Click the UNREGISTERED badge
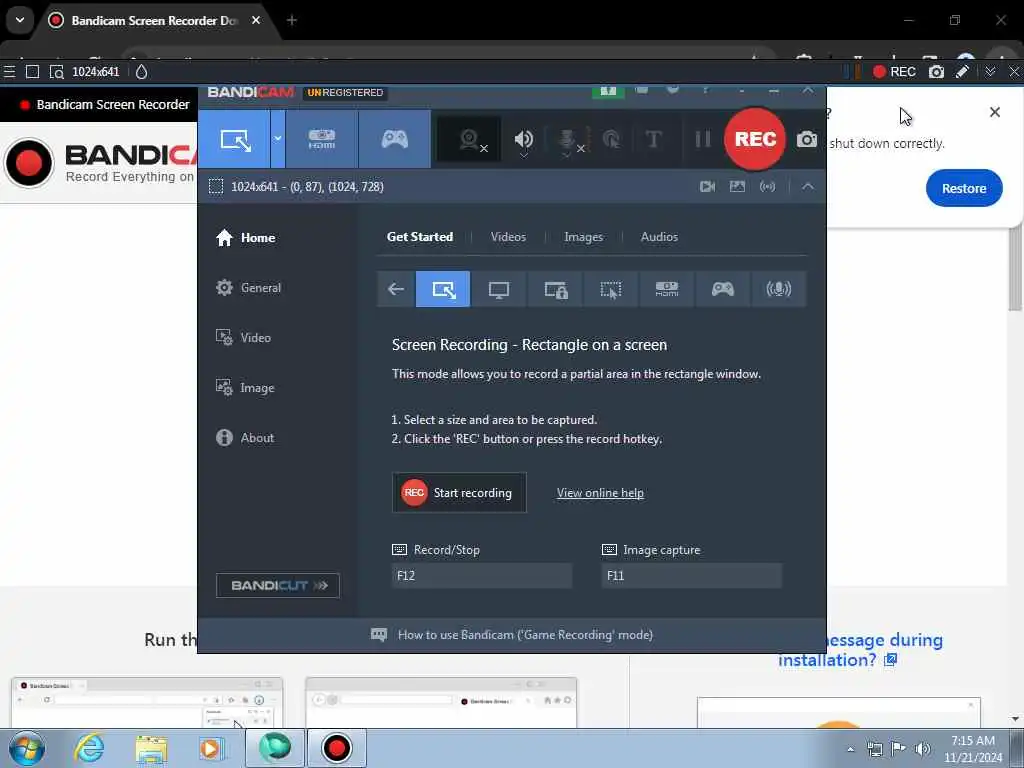 point(345,93)
